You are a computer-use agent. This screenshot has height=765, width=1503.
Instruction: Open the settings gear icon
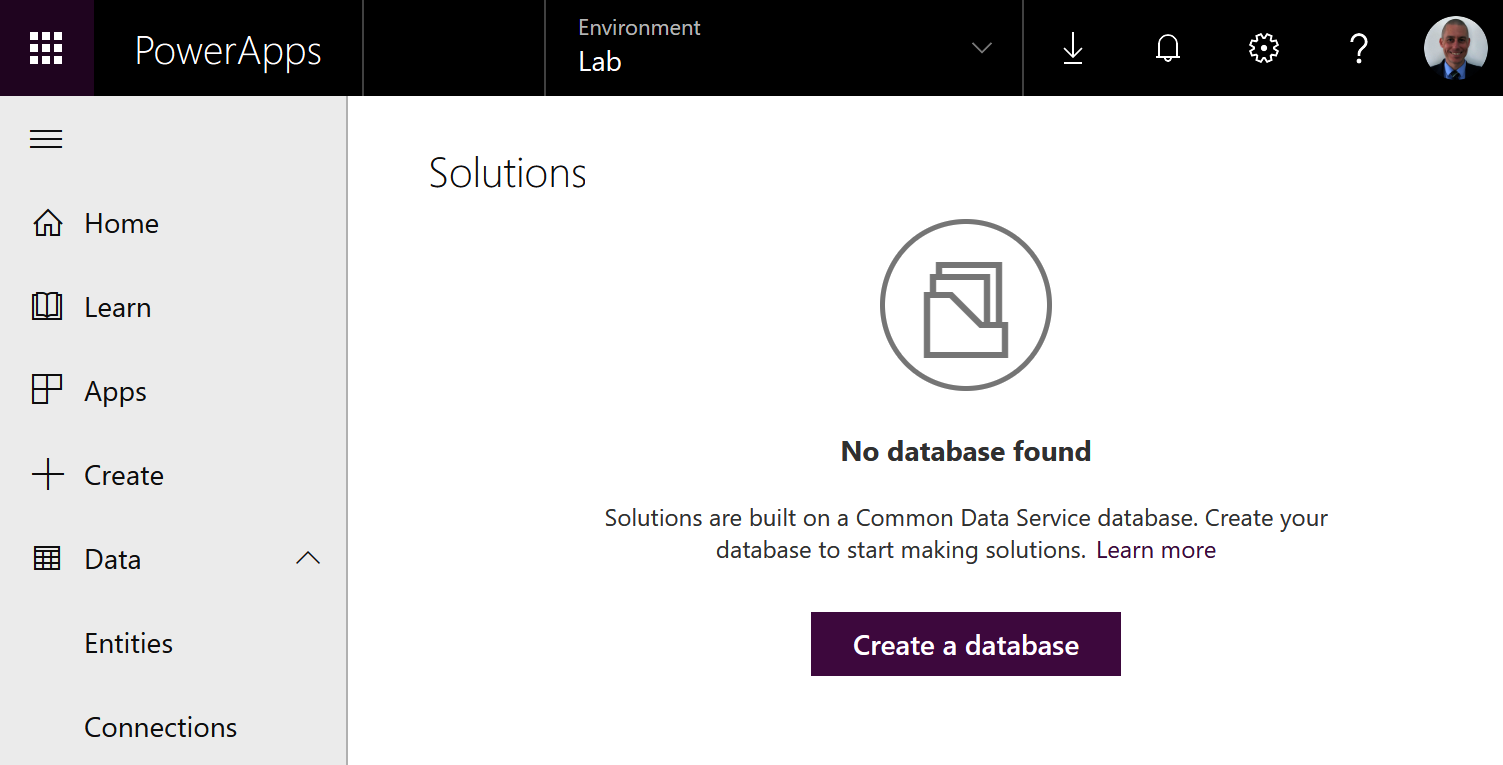click(x=1264, y=48)
